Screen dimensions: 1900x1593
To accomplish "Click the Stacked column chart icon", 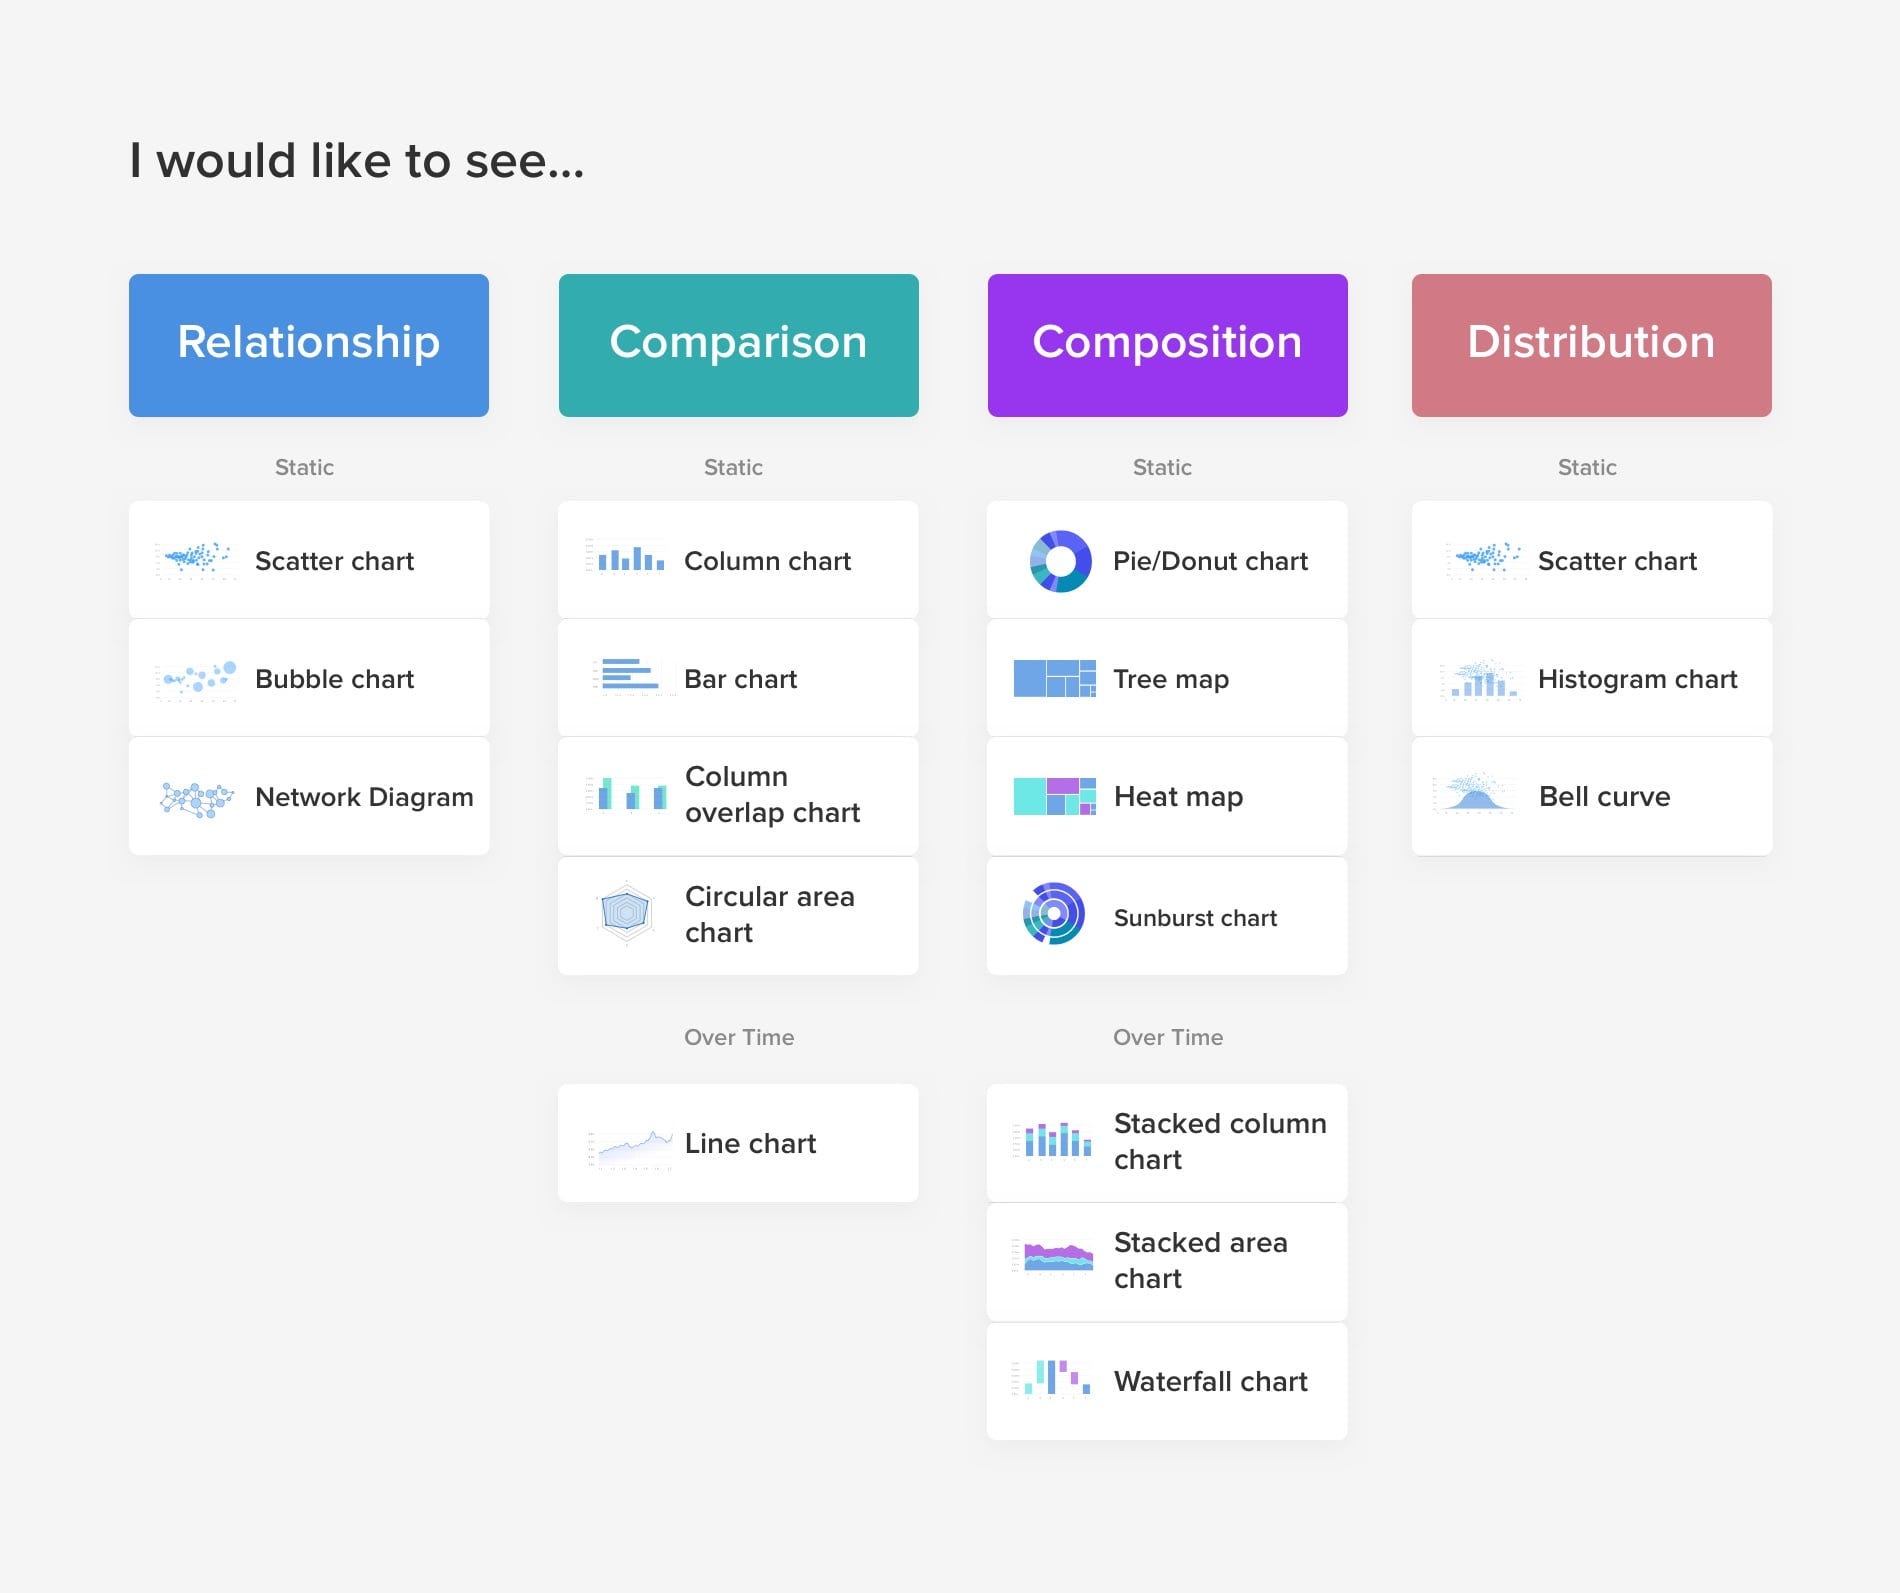I will pos(1052,1140).
